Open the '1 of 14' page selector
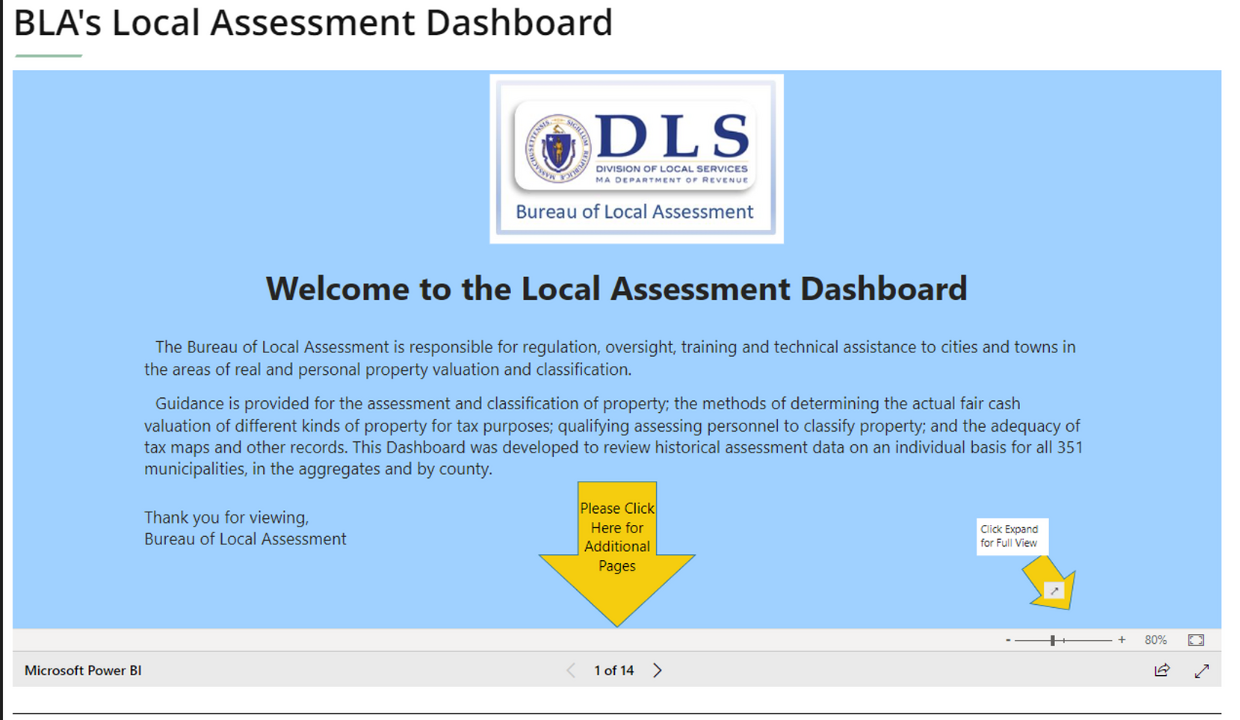 click(x=614, y=670)
